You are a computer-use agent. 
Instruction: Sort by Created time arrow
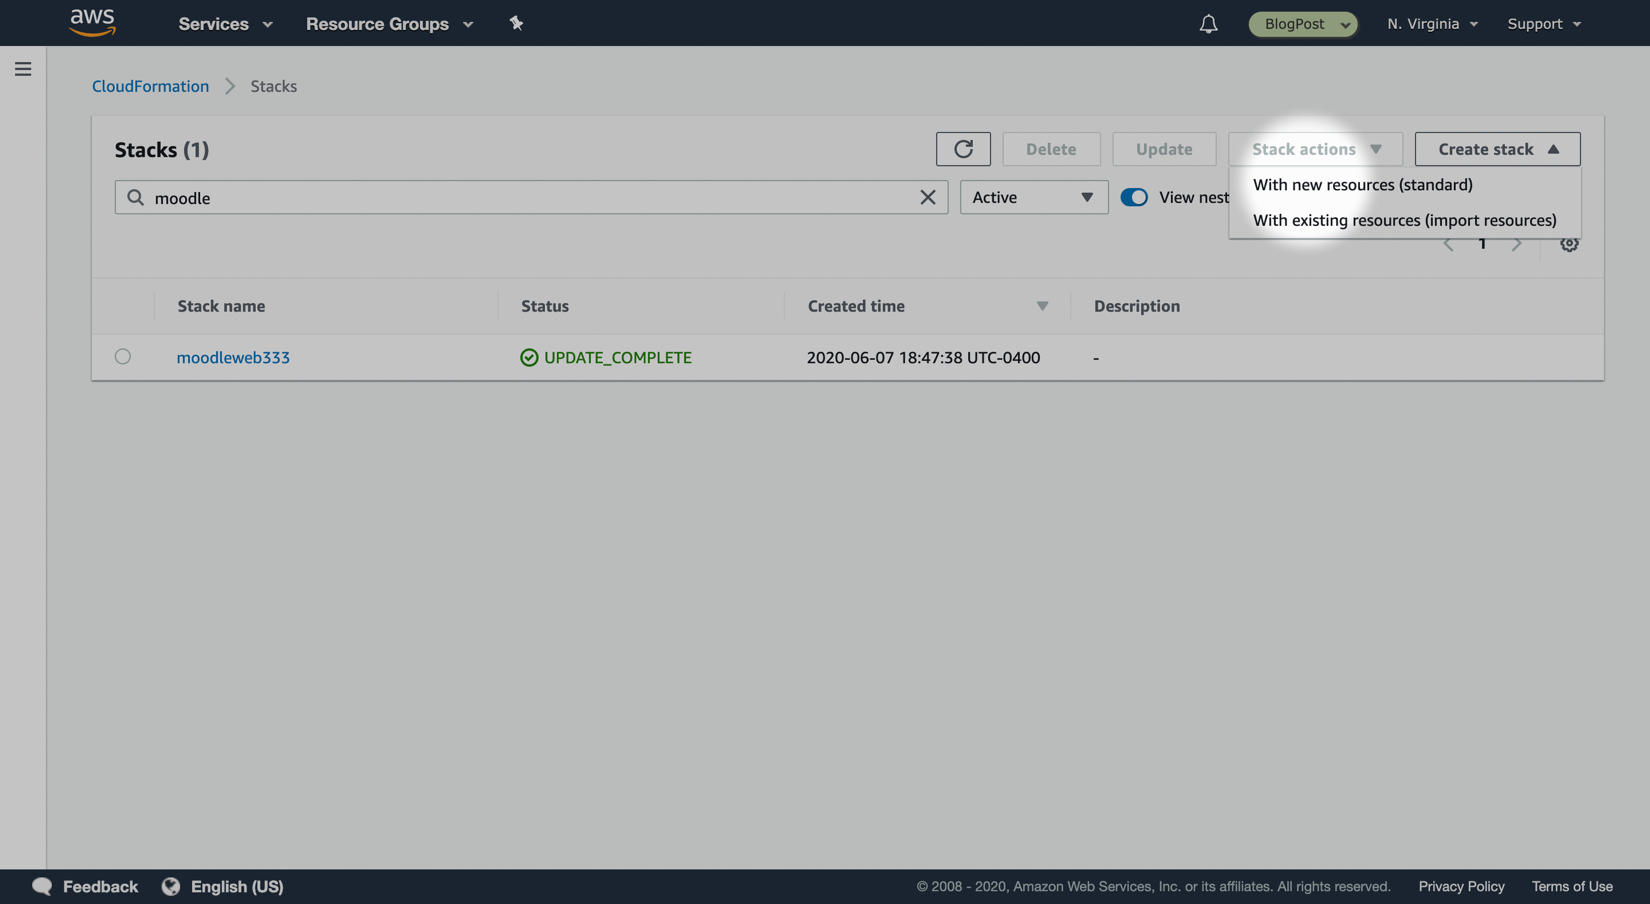1042,306
